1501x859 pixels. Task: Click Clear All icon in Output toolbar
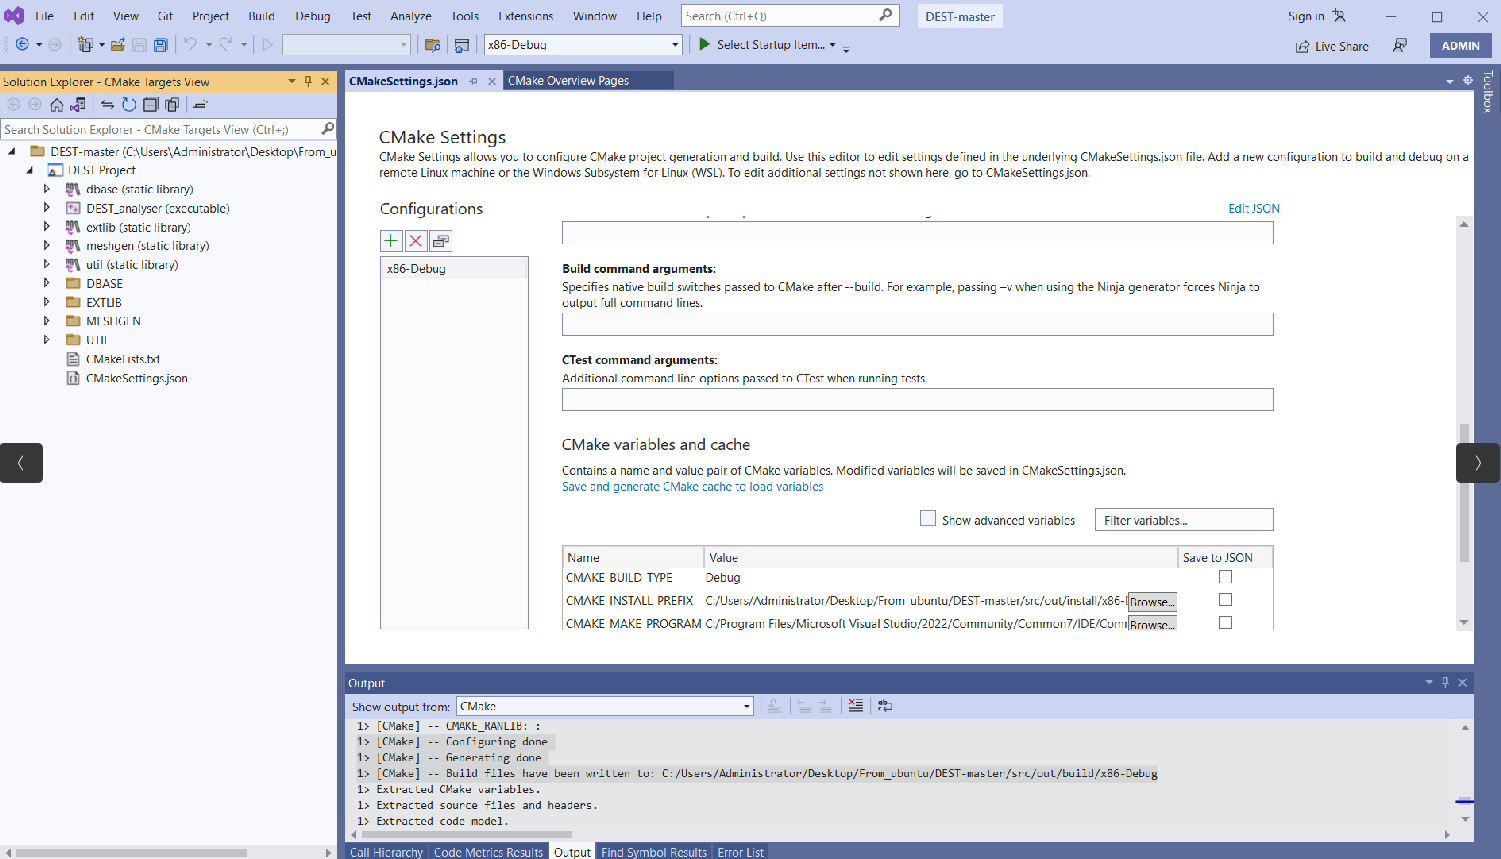(855, 706)
